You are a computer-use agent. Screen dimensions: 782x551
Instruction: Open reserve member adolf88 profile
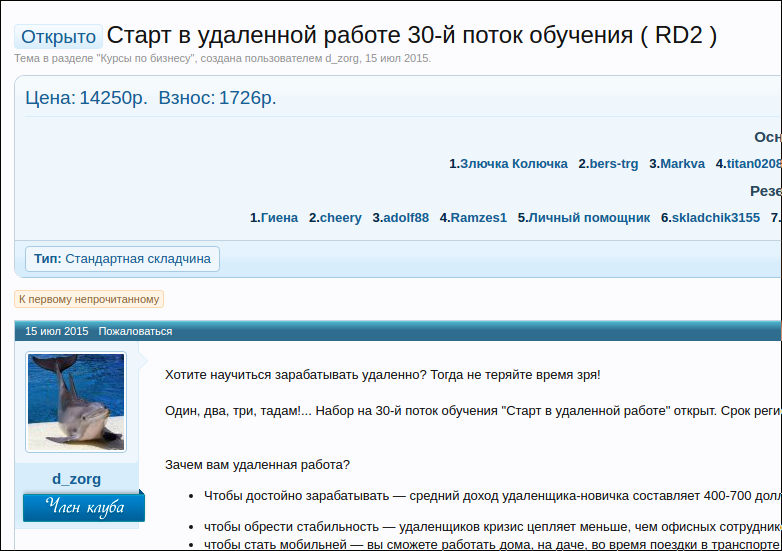(406, 217)
